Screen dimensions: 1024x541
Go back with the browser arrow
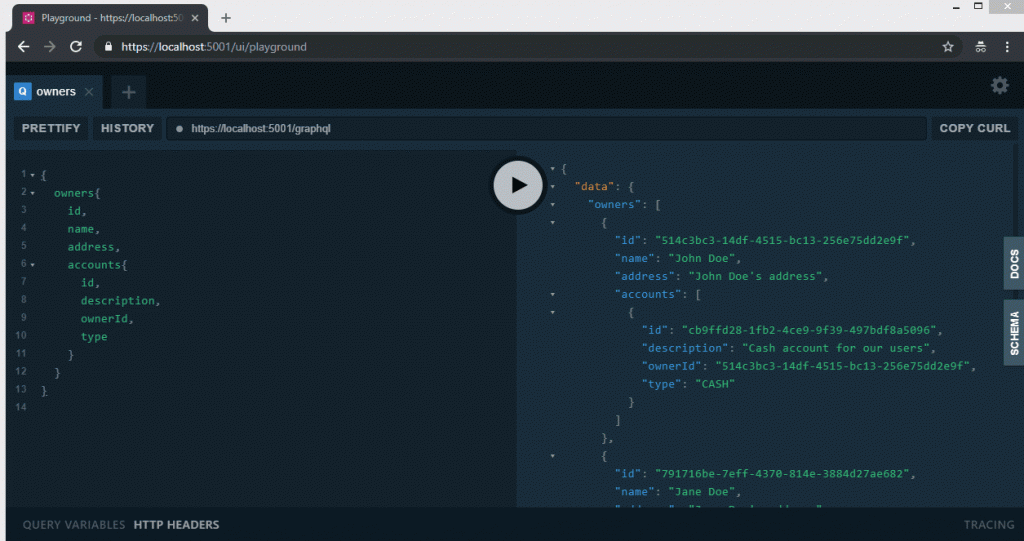coord(24,47)
